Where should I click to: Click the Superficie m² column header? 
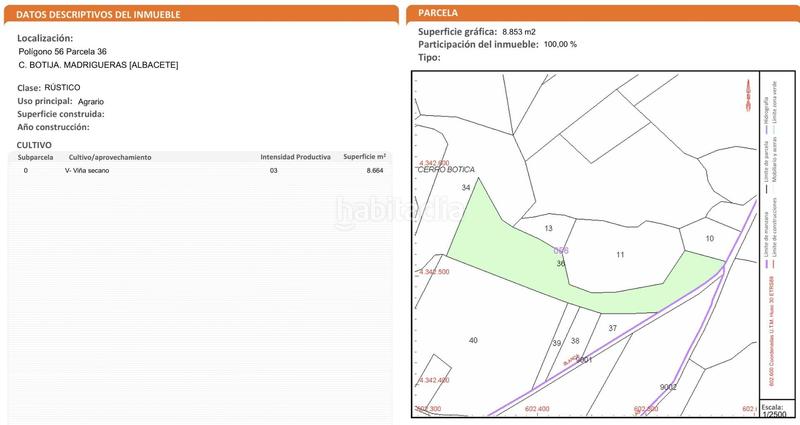(363, 157)
